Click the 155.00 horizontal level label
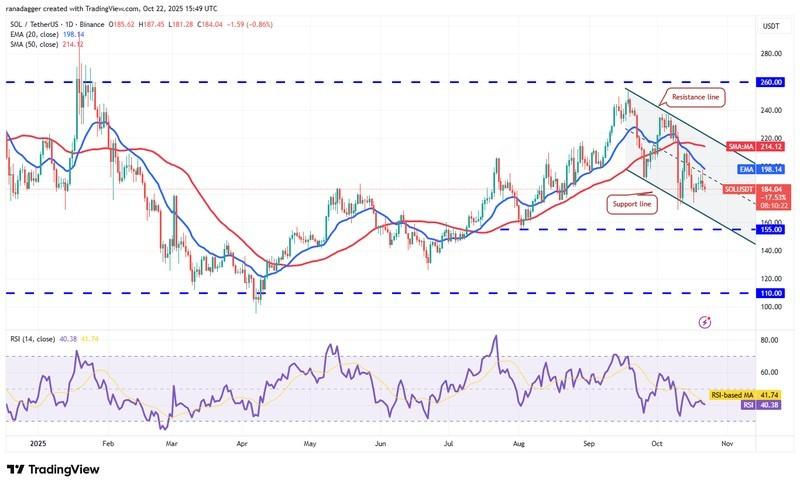Viewport: 800px width, 487px height. point(772,229)
